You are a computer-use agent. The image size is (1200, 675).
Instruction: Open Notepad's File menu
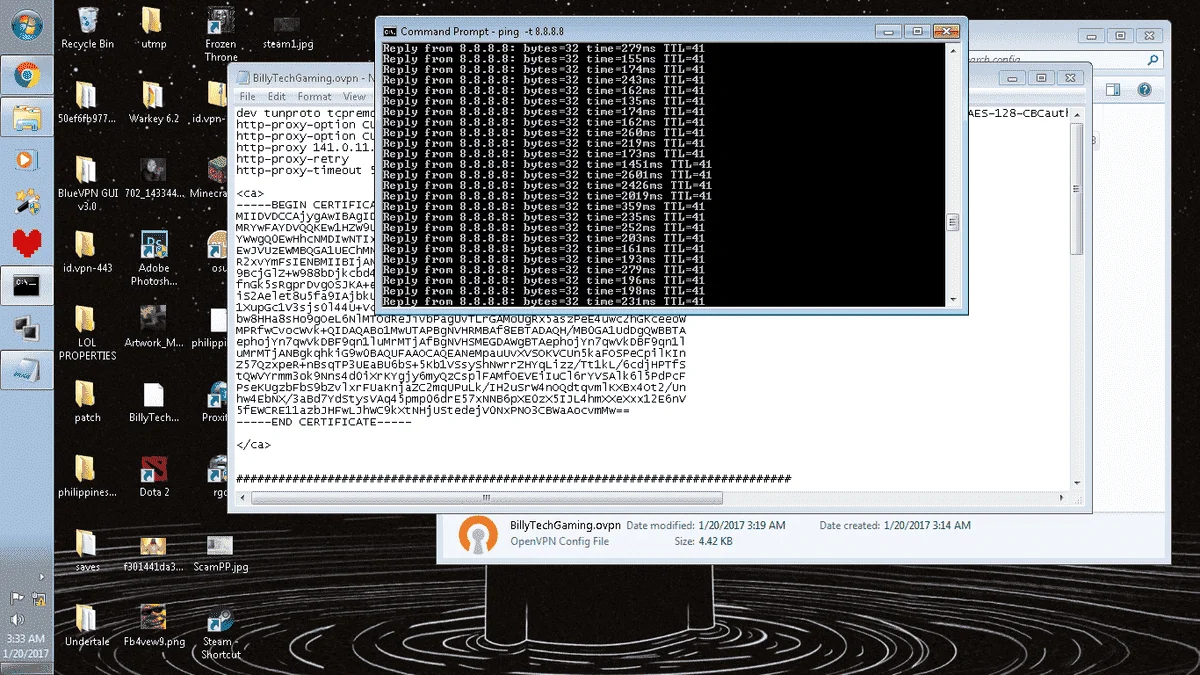tap(247, 97)
